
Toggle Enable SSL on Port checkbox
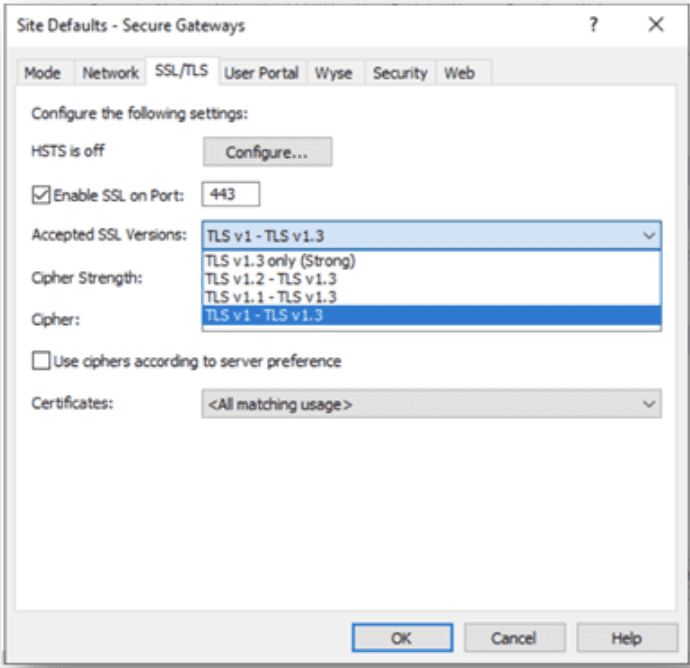tap(41, 195)
